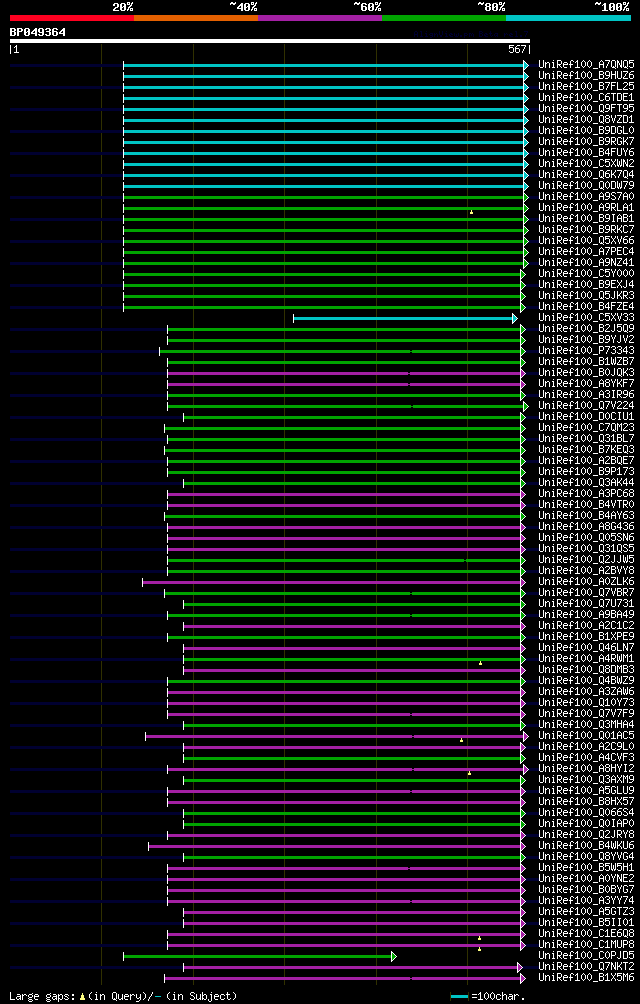Screen dimensions: 640x1004
Task: Open the UniRef100_B9HUZ6 entry
Action: pos(586,76)
